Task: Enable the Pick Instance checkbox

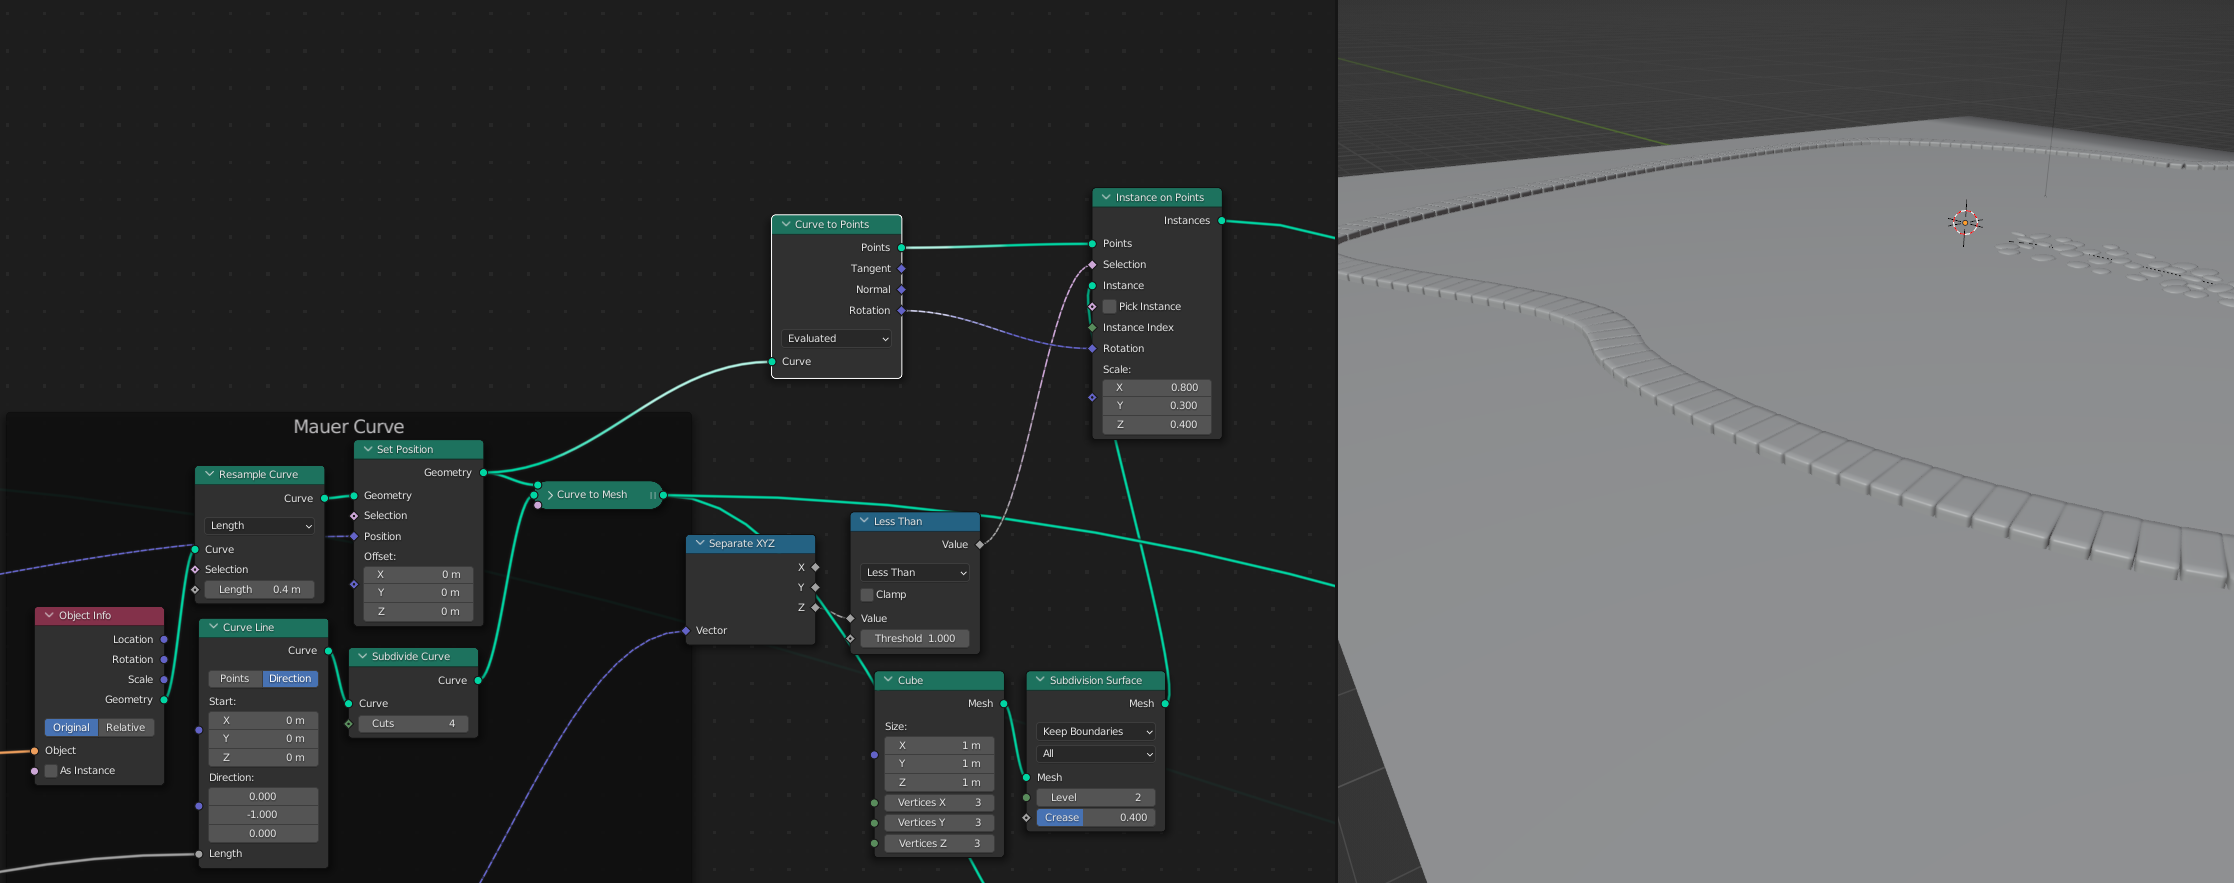Action: [x=1109, y=307]
